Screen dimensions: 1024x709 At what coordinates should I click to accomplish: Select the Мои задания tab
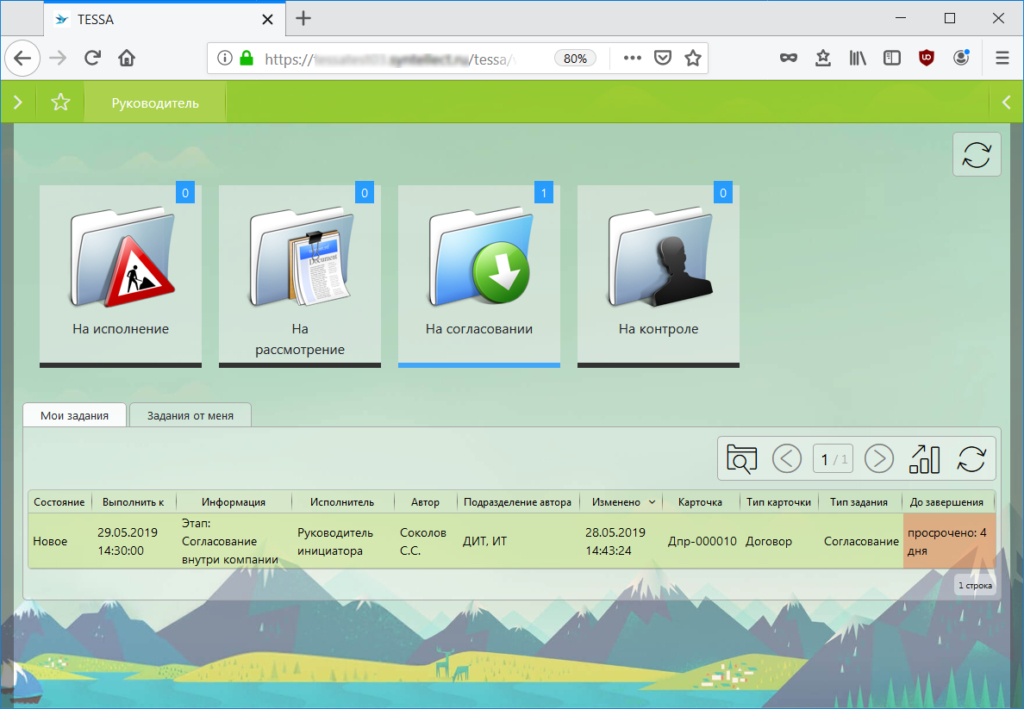[74, 415]
